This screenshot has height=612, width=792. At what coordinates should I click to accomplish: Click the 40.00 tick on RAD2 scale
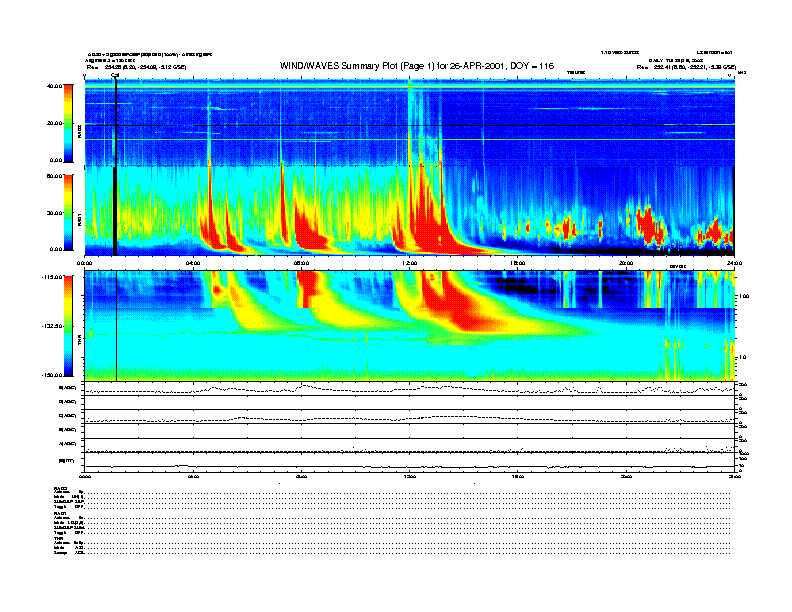(54, 86)
